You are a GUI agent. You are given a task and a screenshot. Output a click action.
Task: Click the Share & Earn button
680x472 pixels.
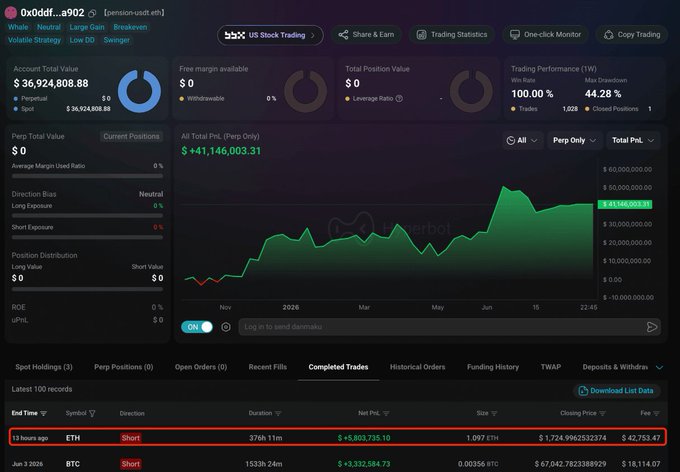pyautogui.click(x=366, y=35)
